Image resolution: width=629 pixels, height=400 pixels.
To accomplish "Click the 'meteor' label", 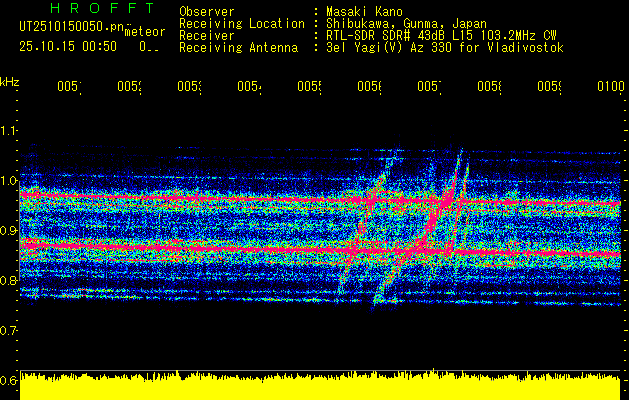I will (x=145, y=32).
